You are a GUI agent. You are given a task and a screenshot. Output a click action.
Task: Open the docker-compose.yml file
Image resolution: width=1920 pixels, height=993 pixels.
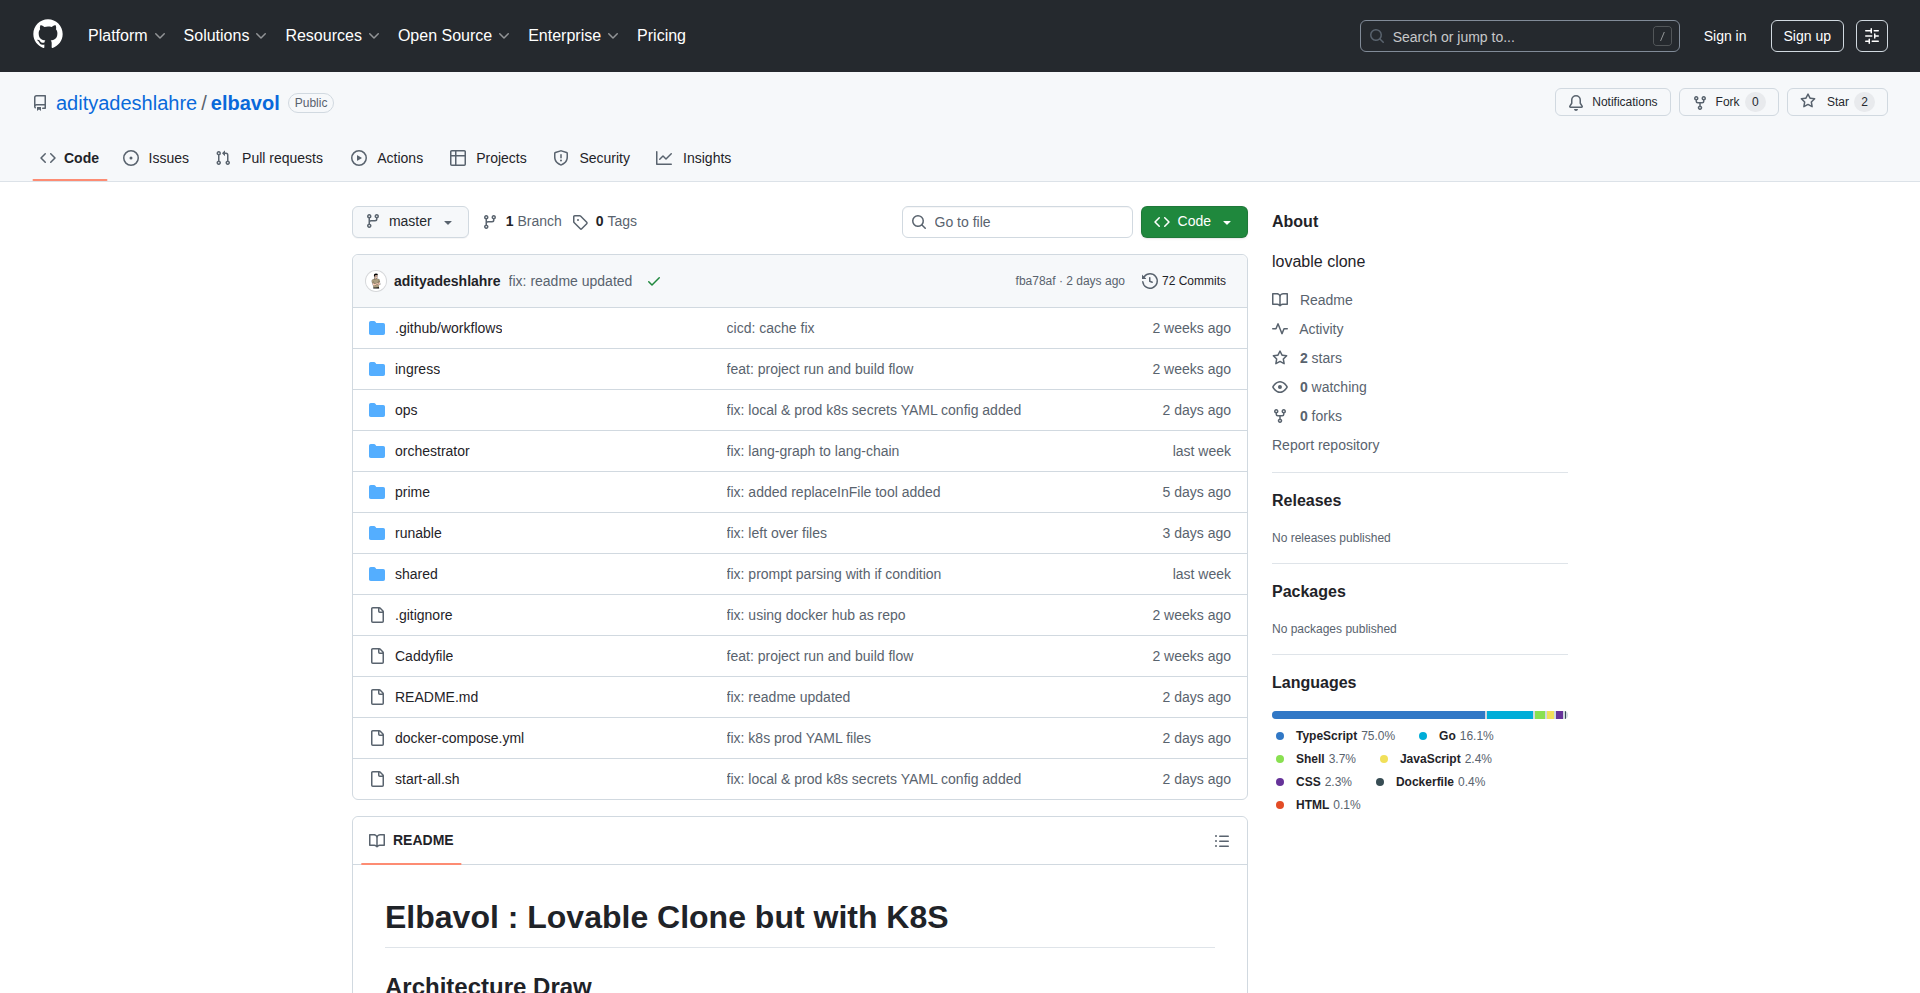[x=459, y=737]
